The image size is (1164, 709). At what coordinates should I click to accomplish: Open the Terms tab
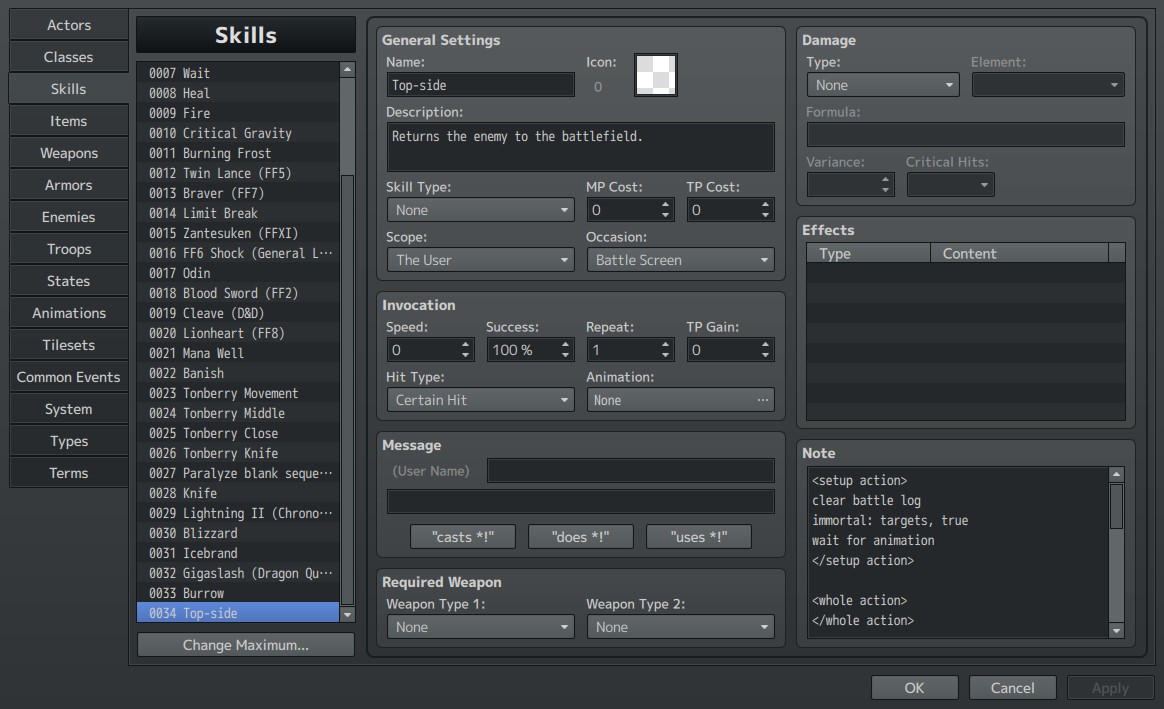coord(69,473)
